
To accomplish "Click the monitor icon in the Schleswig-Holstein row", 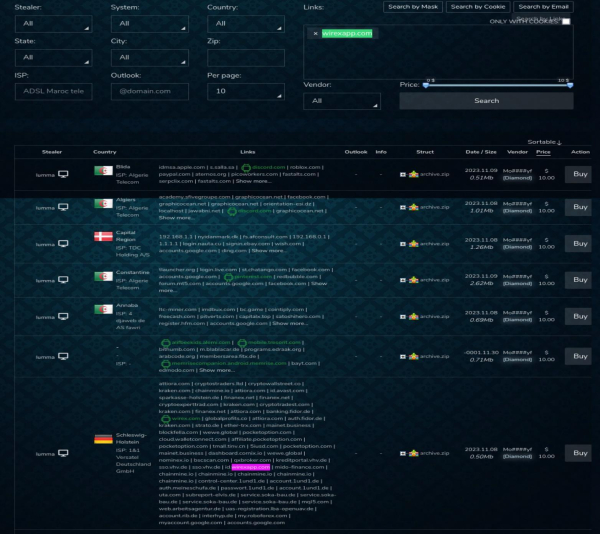I will click(63, 454).
